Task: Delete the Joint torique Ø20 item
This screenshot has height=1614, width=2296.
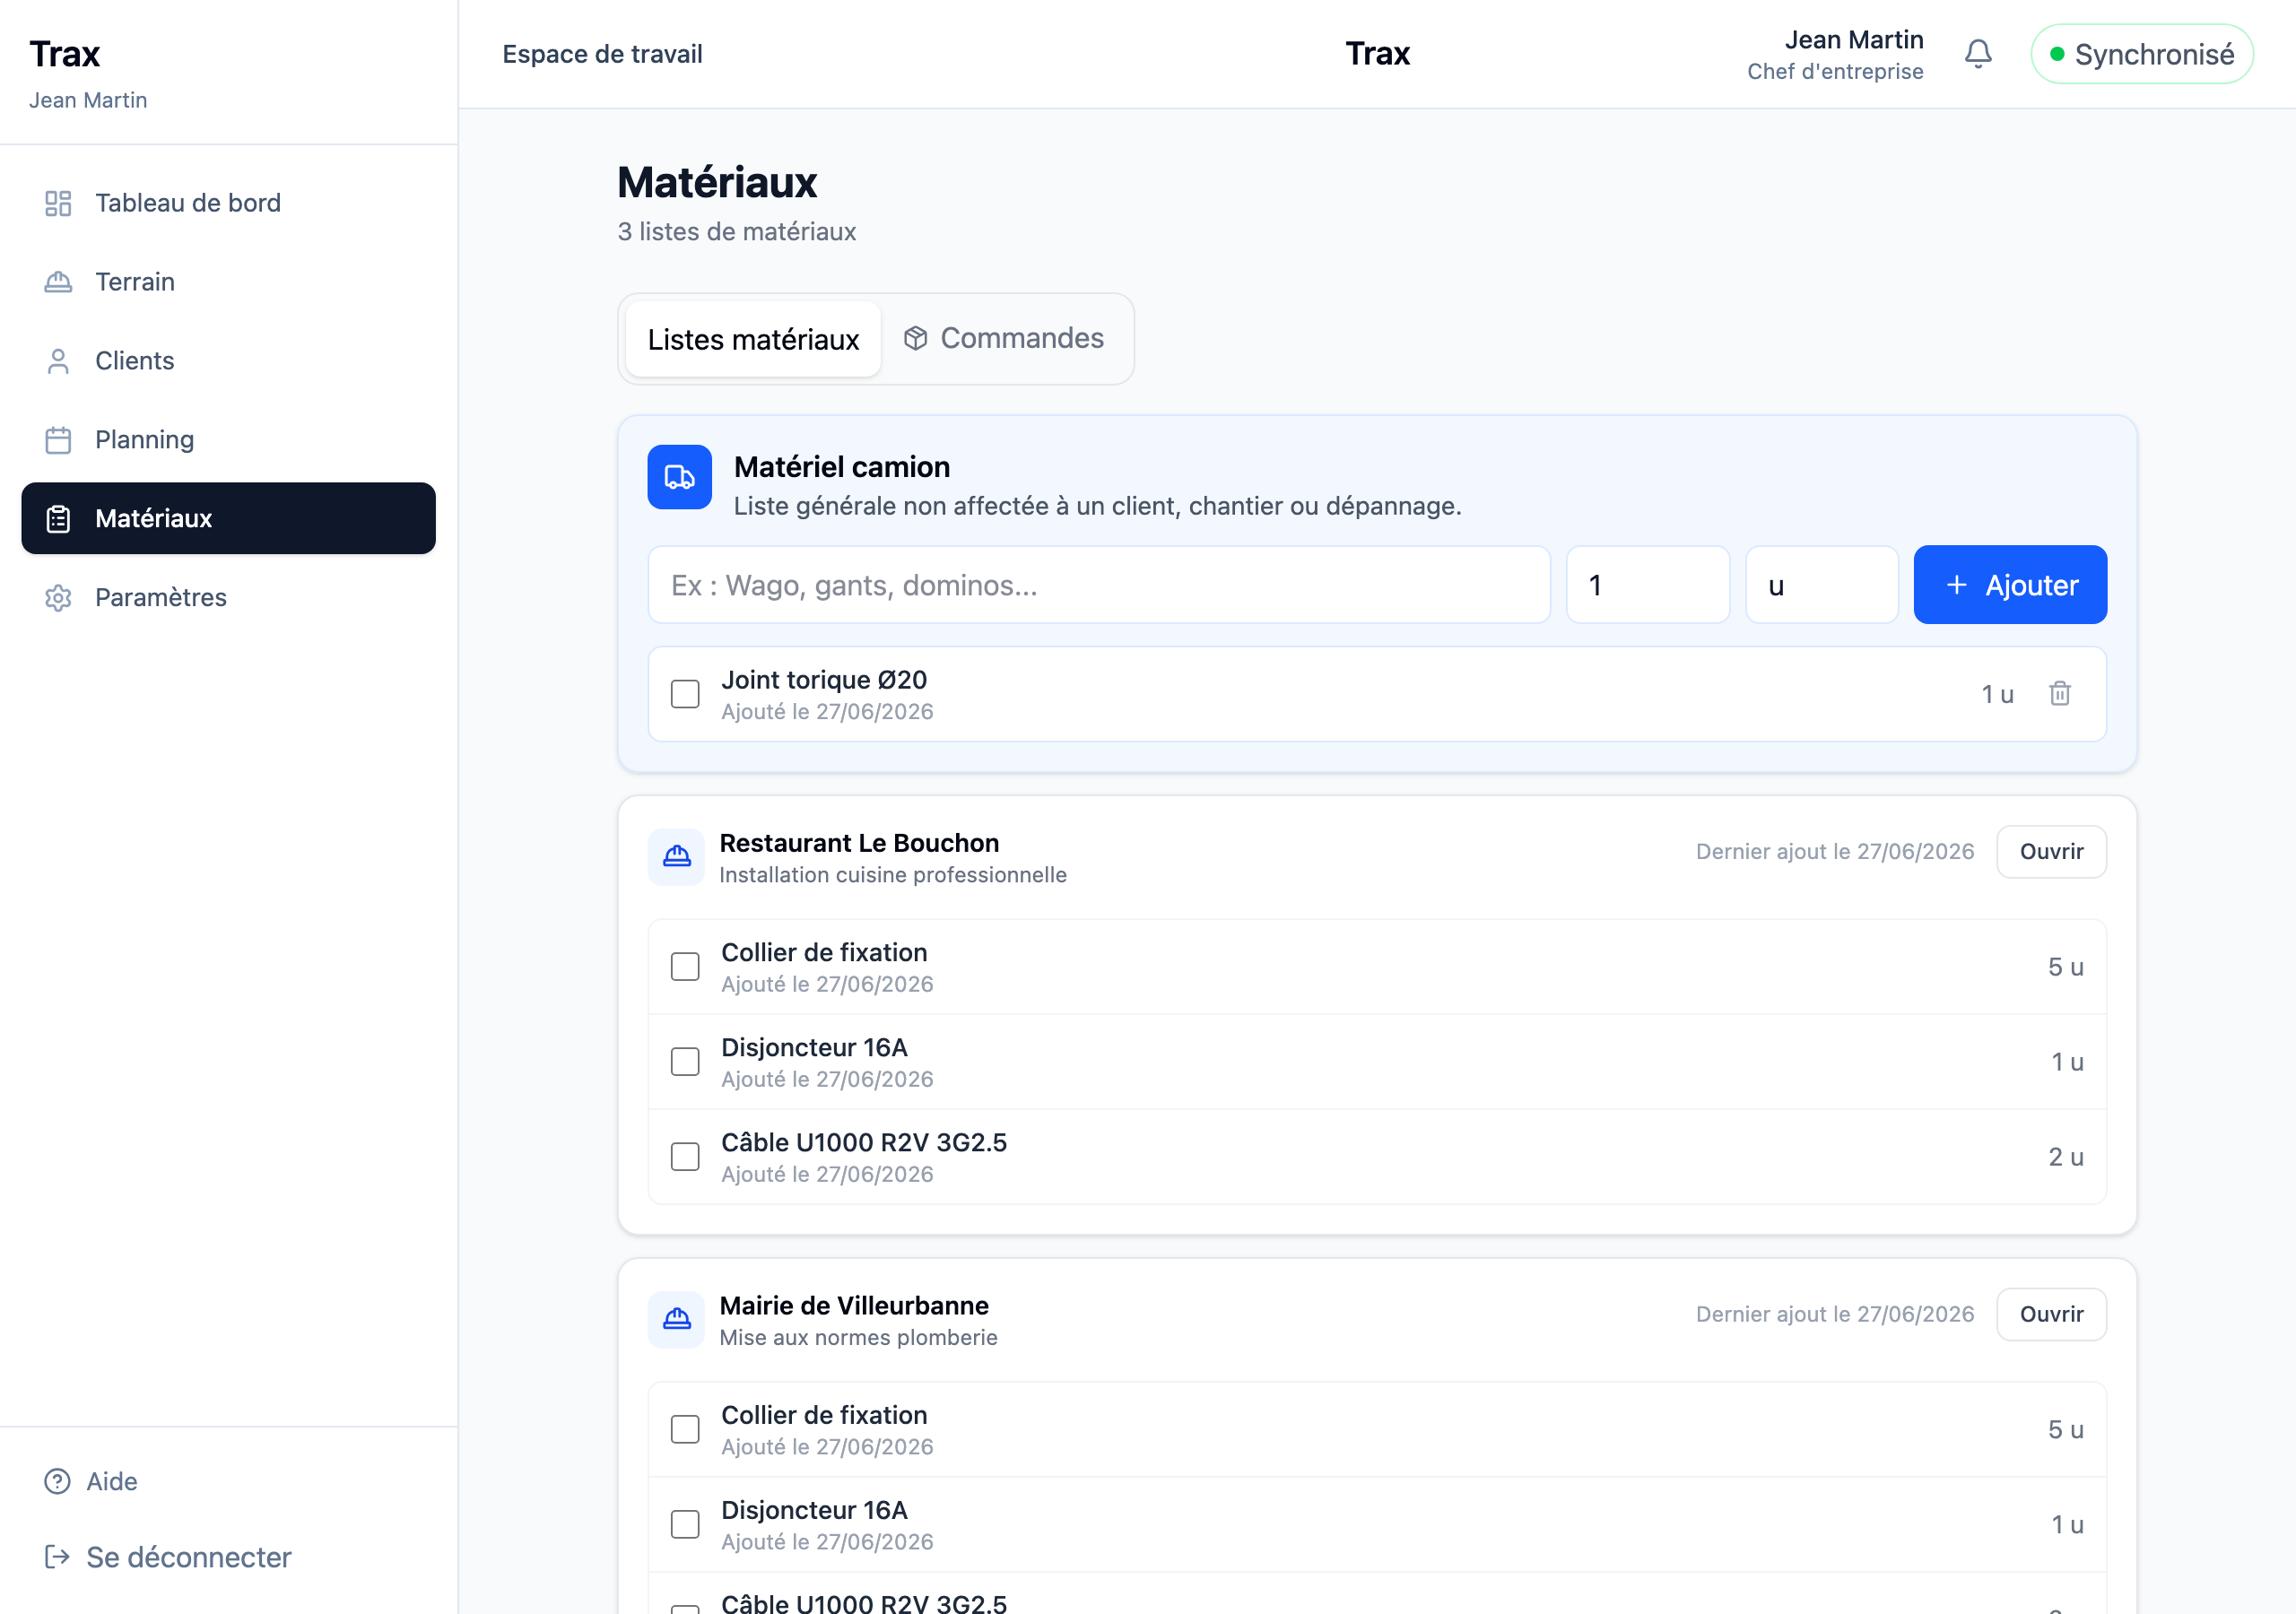Action: click(x=2059, y=694)
